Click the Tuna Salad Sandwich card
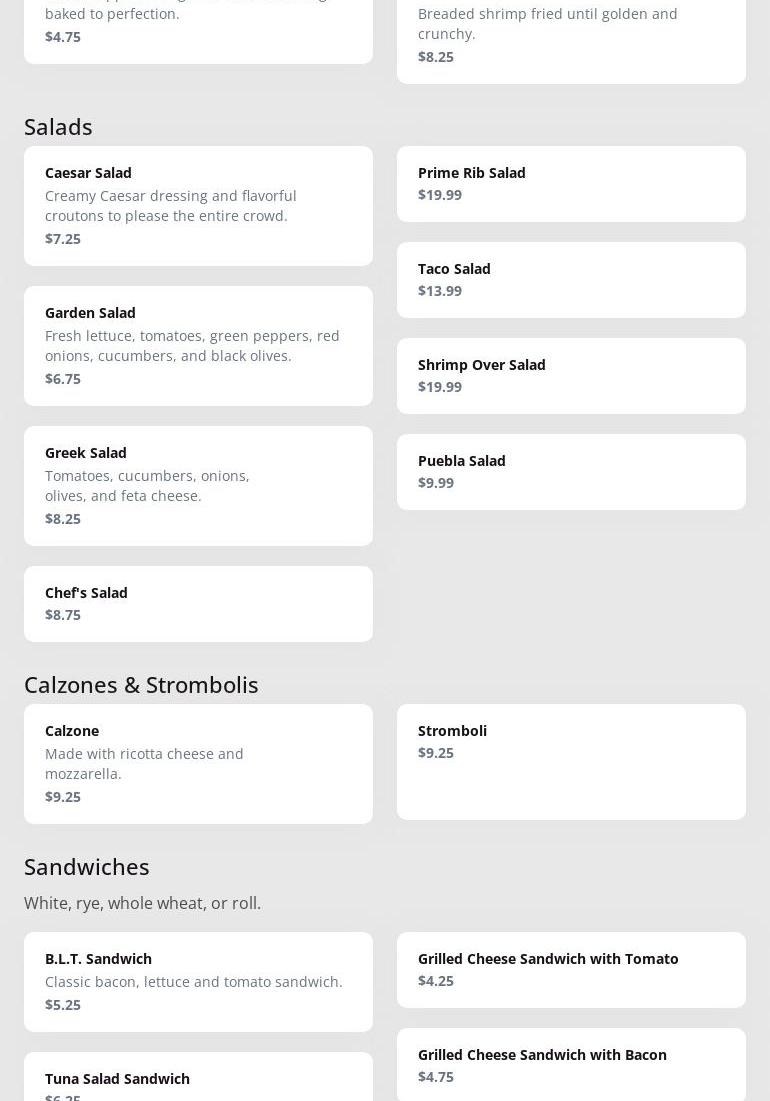The image size is (770, 1101). 198,1080
